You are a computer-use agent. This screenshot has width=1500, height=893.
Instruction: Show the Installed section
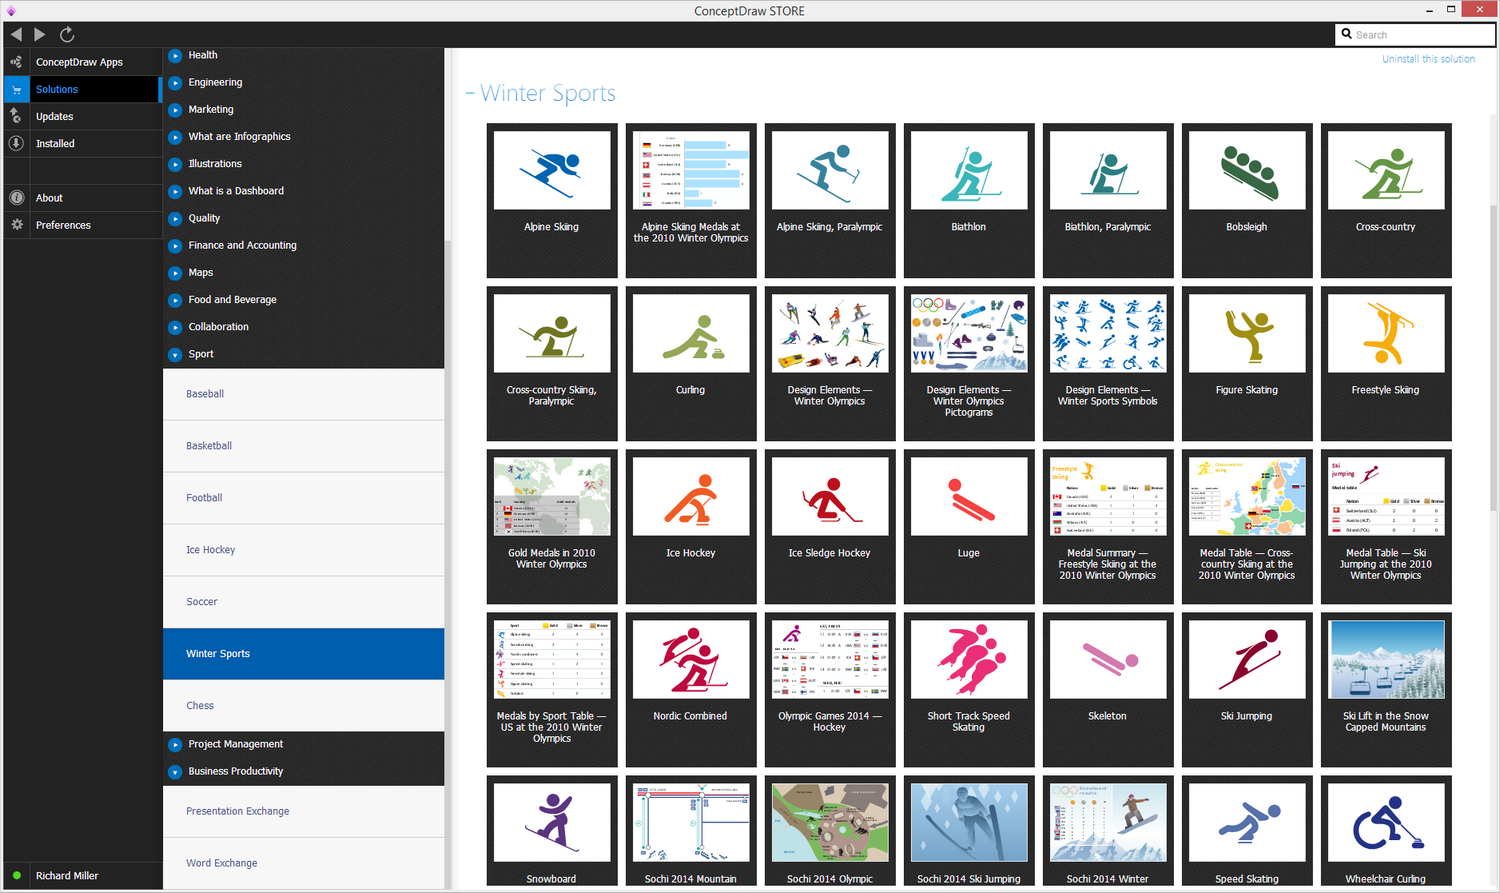(x=81, y=143)
